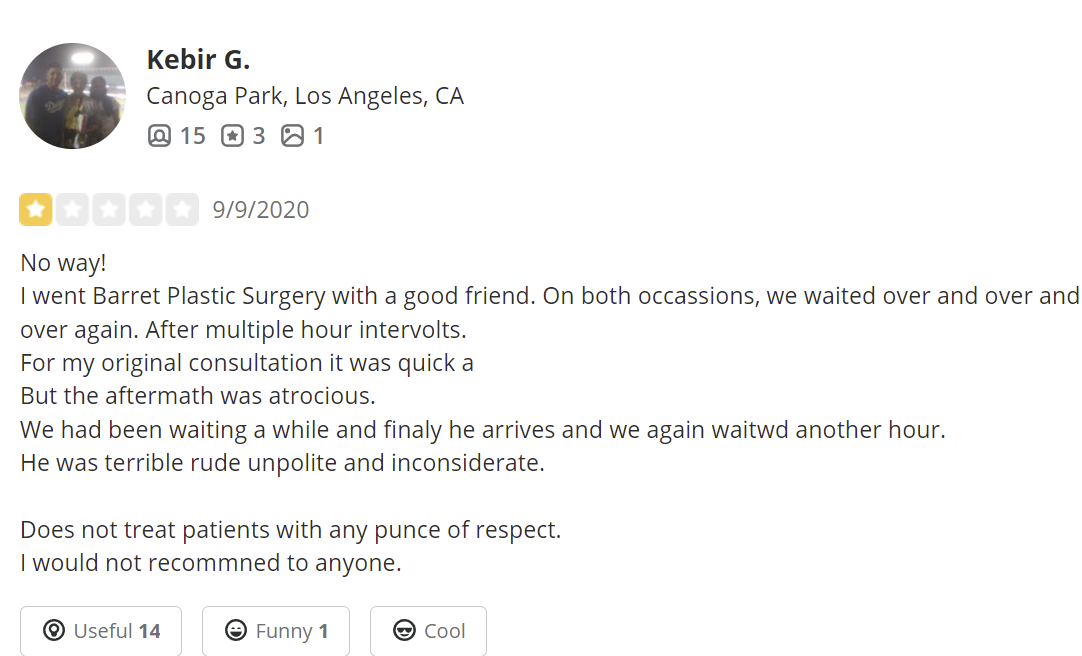1082x656 pixels.
Task: Mark the review as Funny
Action: click(x=275, y=631)
